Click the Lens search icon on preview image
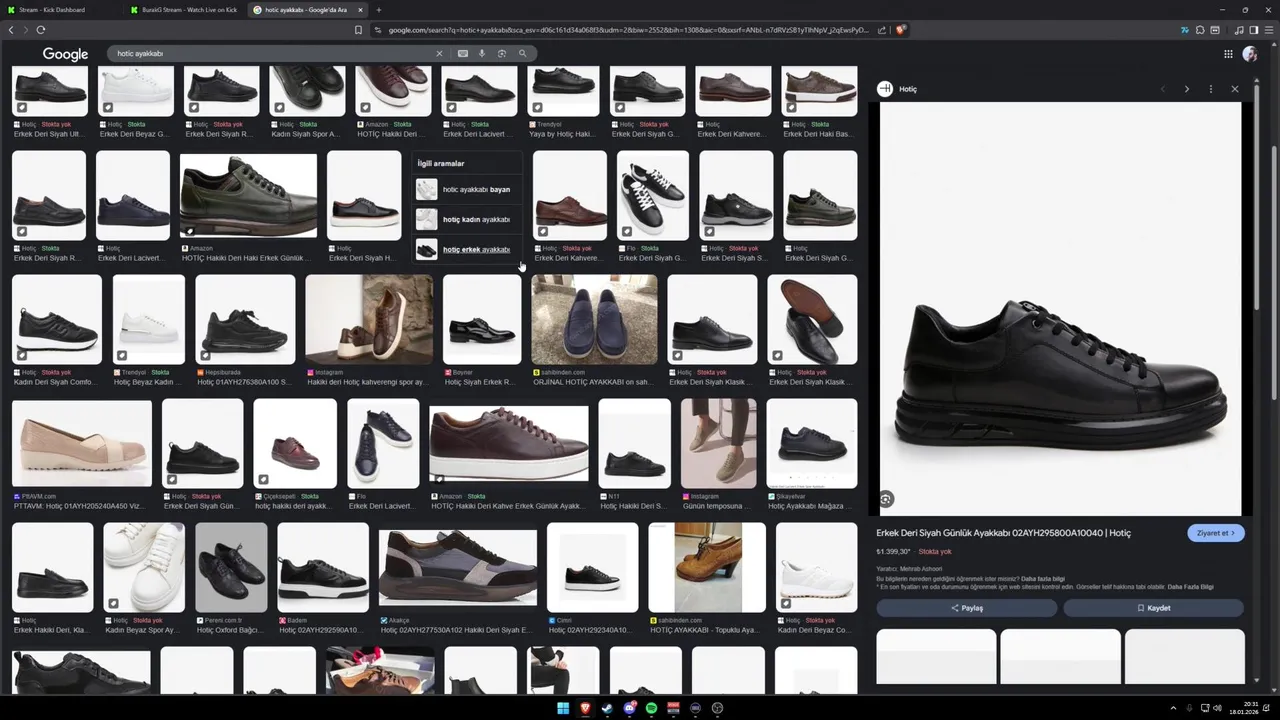Viewport: 1280px width, 720px height. coord(886,499)
